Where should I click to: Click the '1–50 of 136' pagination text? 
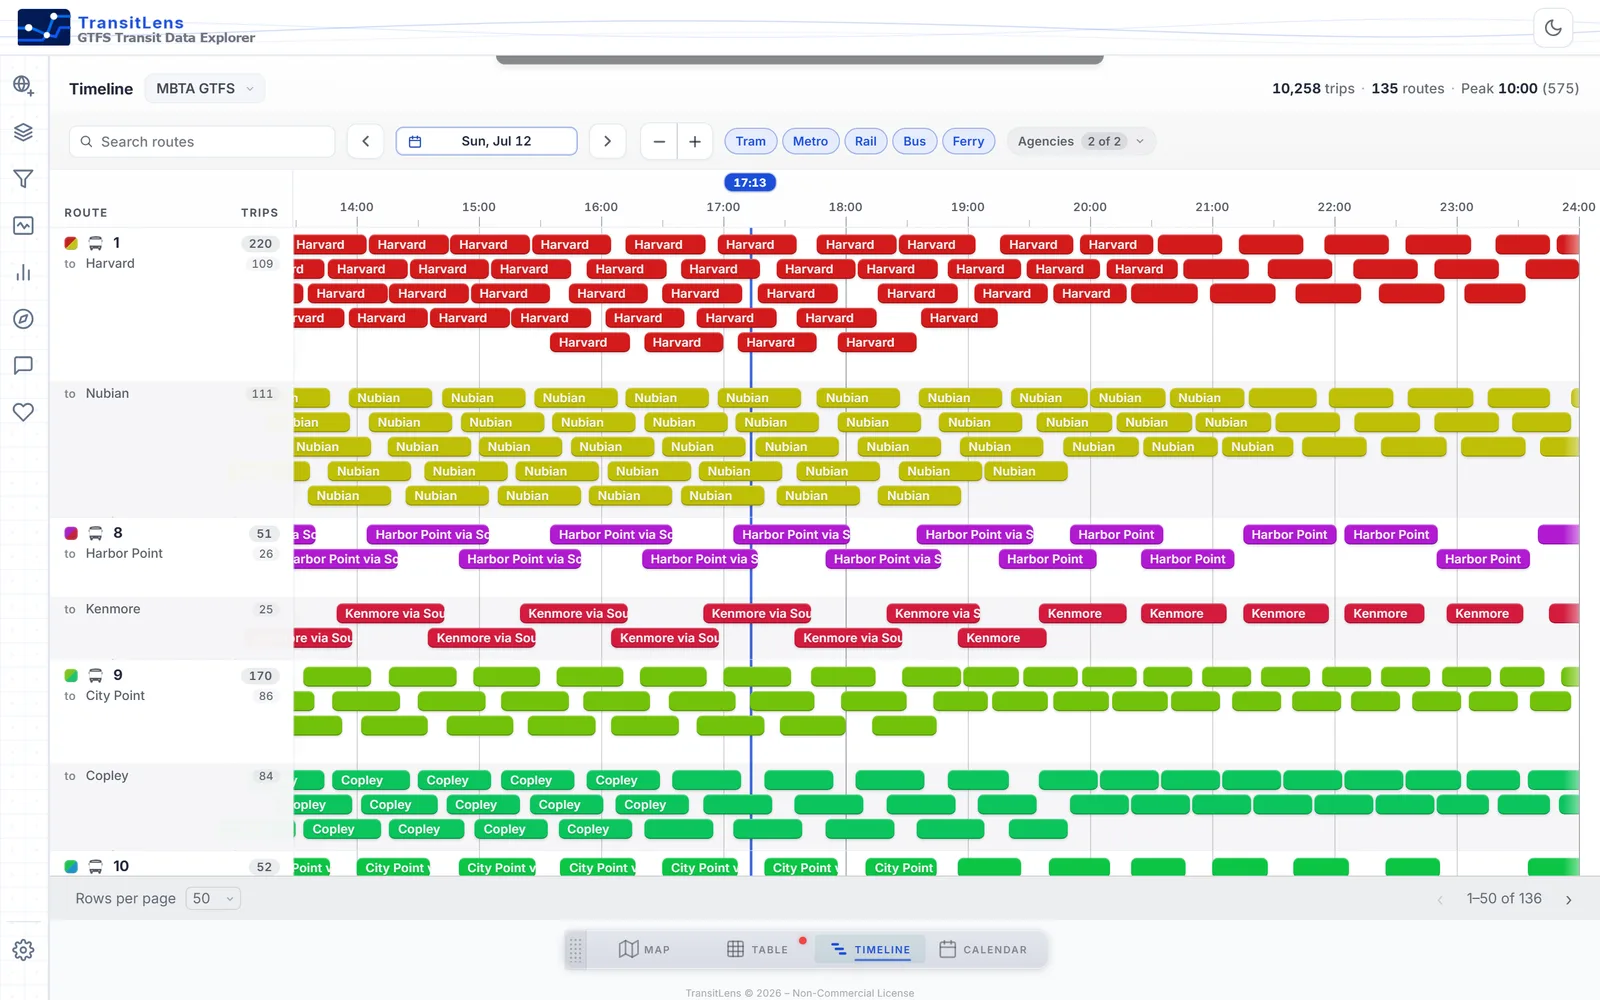pyautogui.click(x=1504, y=898)
